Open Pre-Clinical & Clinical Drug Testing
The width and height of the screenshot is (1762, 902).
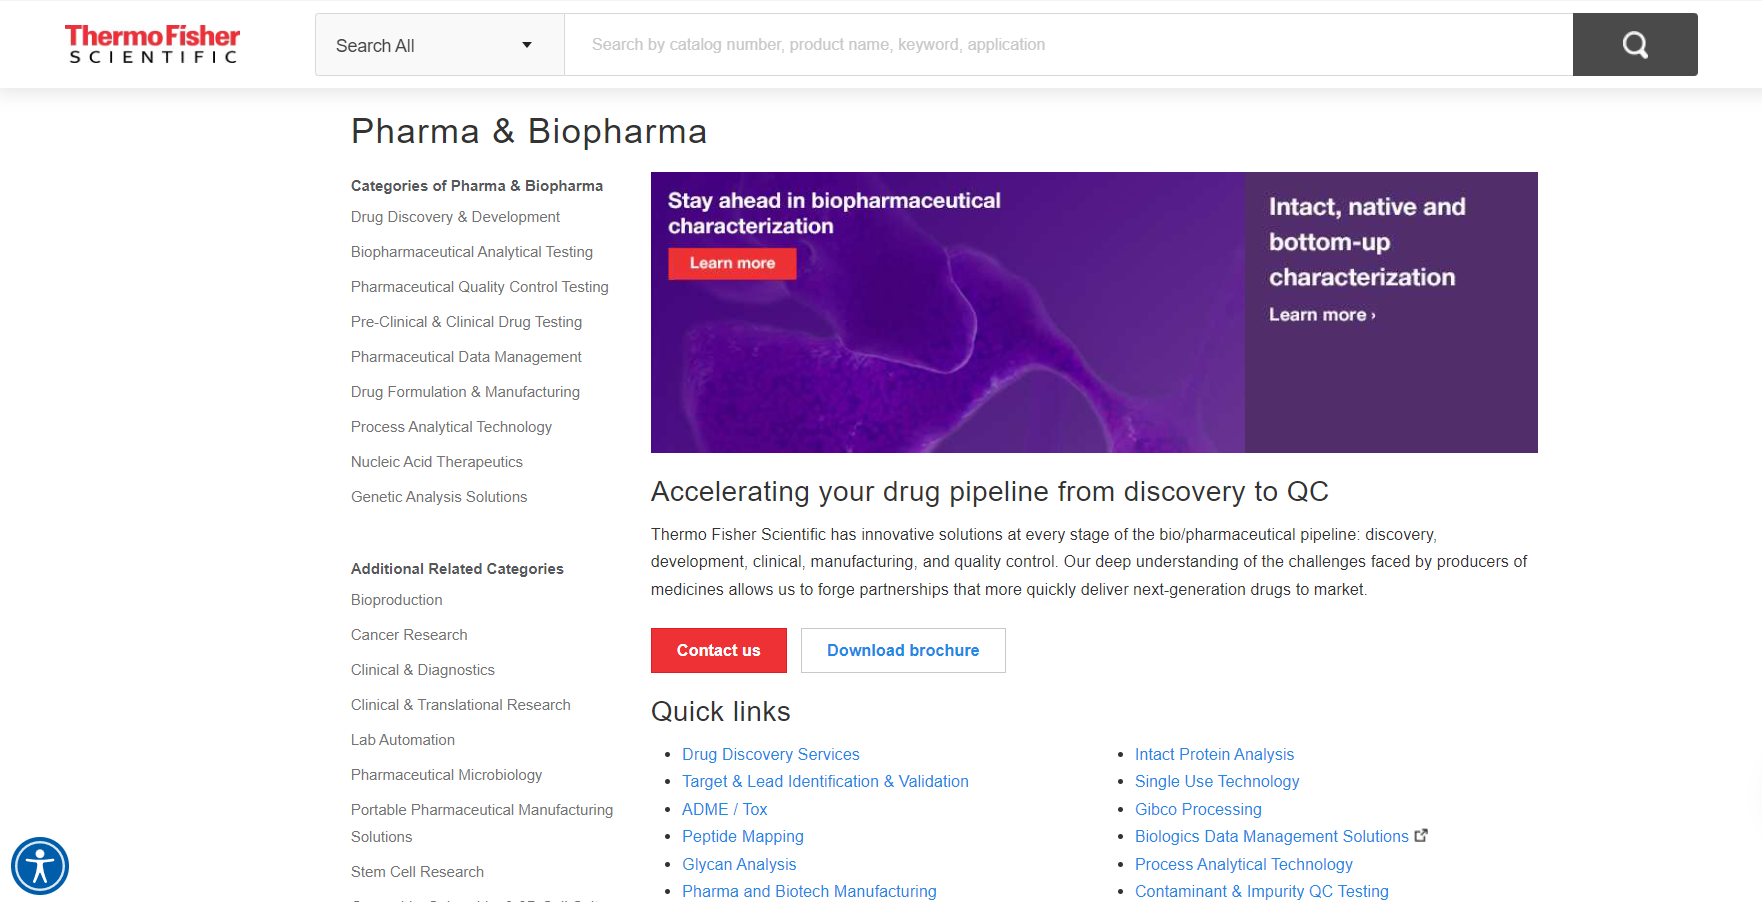pos(466,322)
